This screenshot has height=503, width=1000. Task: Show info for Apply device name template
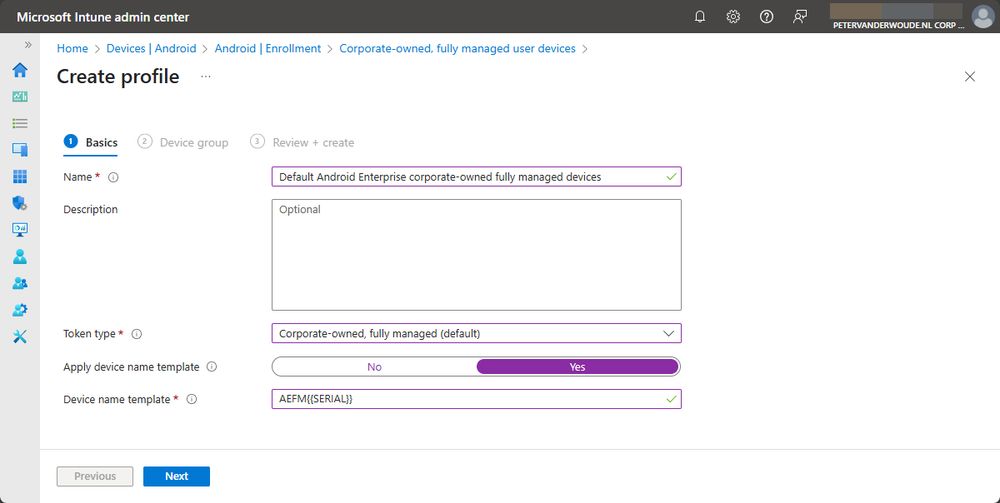click(212, 367)
